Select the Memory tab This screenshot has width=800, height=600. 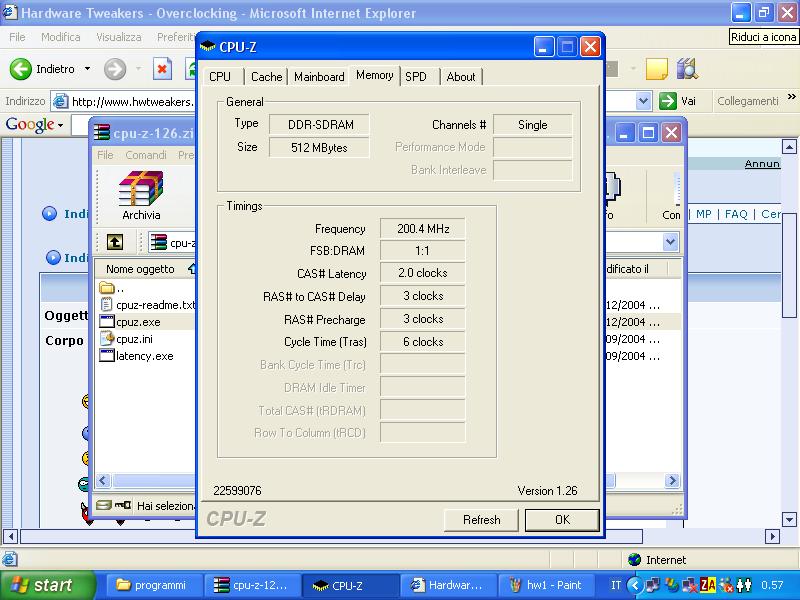tap(374, 76)
